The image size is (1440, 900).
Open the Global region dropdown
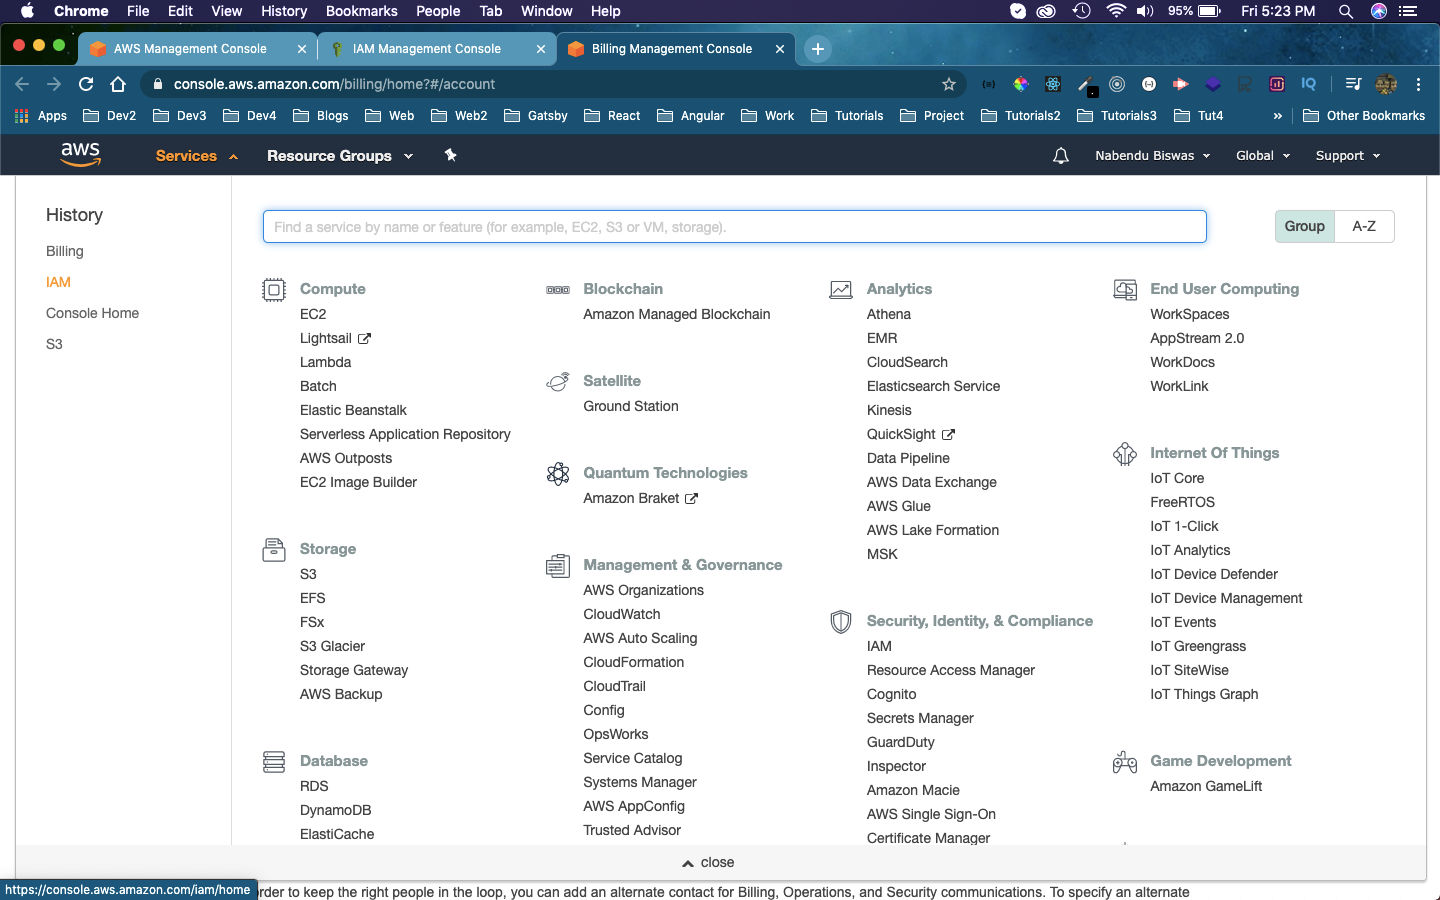click(1263, 156)
